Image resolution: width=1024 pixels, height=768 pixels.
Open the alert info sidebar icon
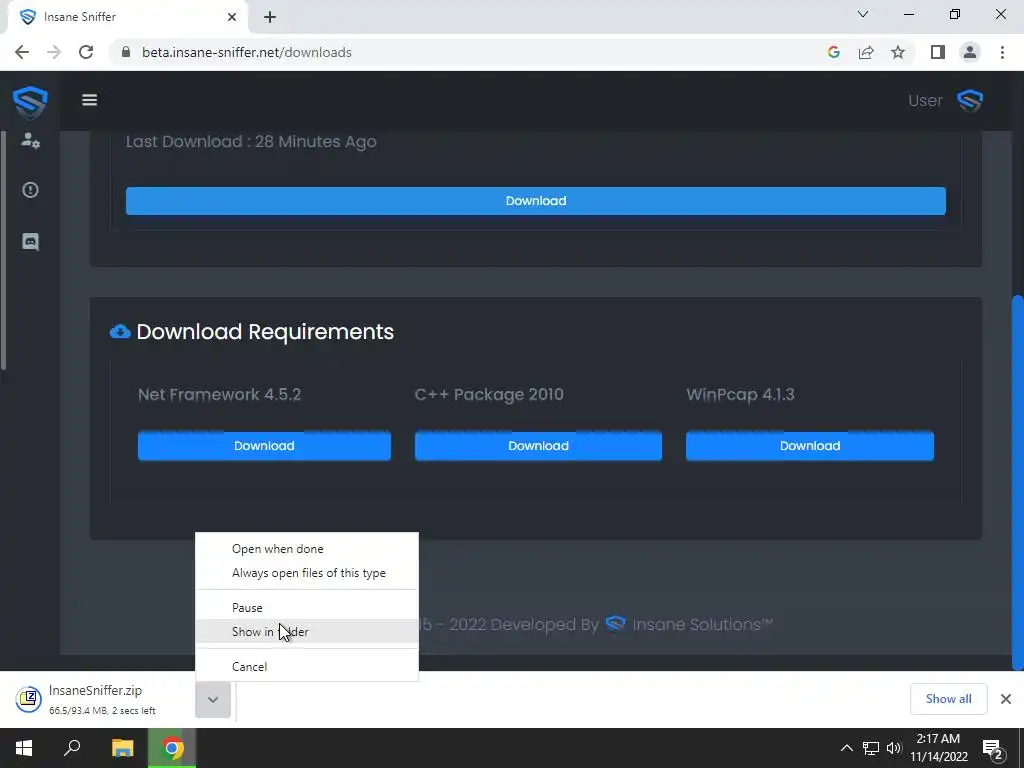click(30, 190)
